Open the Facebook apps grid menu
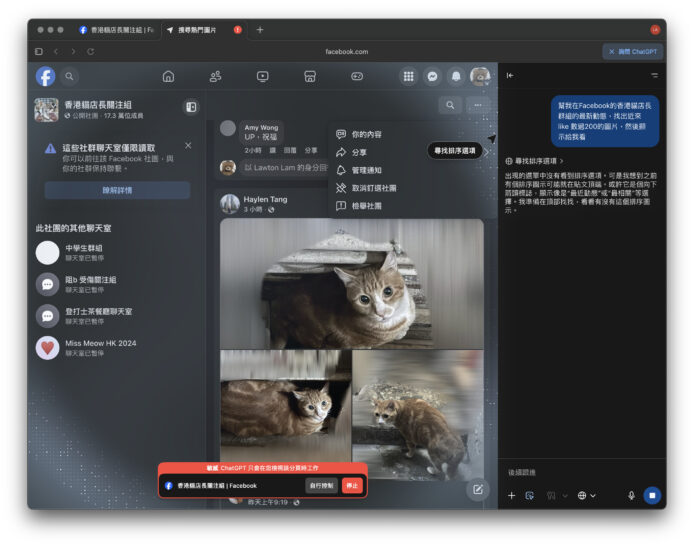The height and width of the screenshot is (546, 694). click(408, 76)
